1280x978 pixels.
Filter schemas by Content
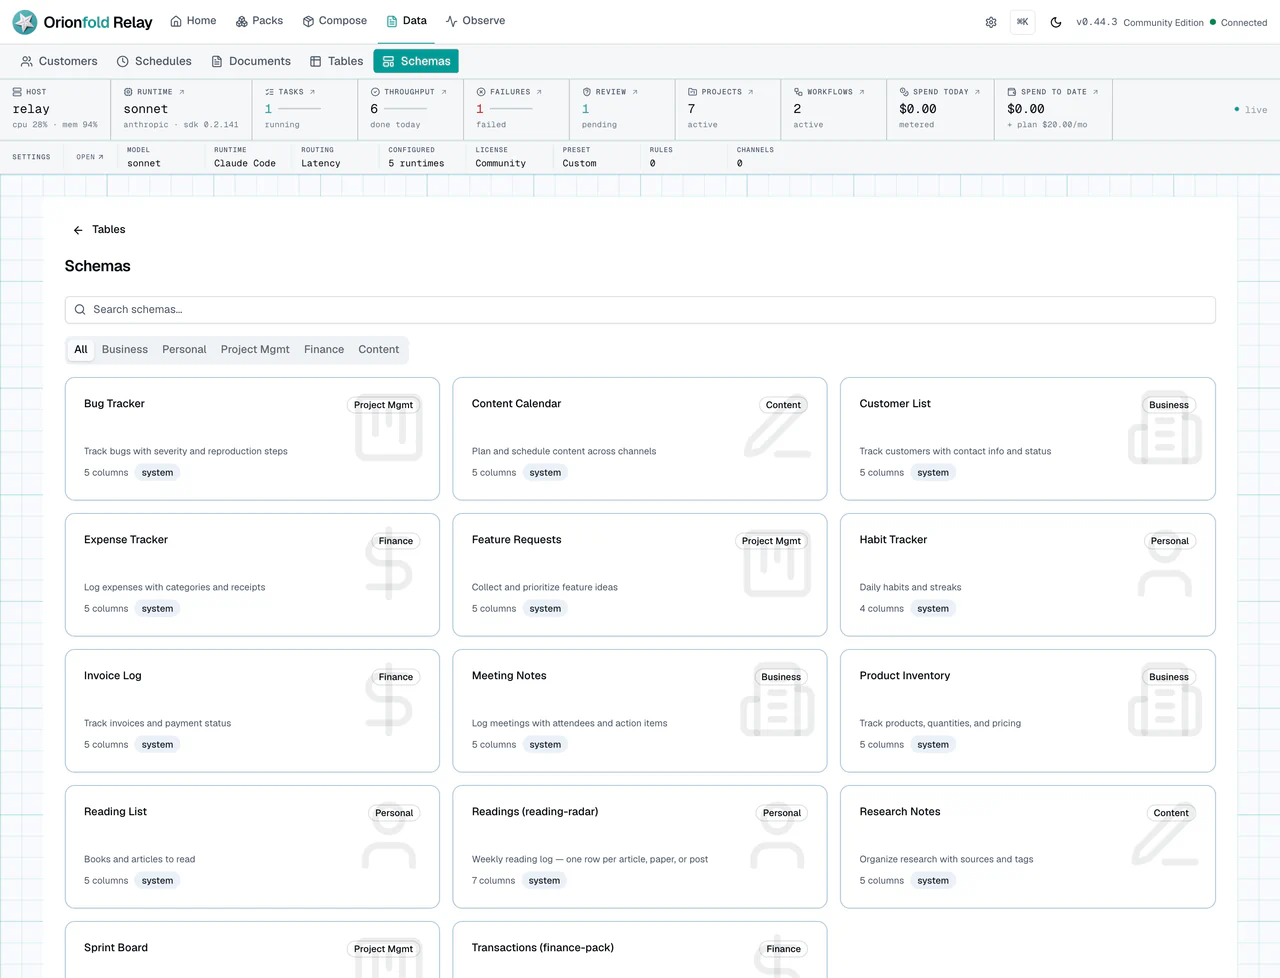coord(379,350)
